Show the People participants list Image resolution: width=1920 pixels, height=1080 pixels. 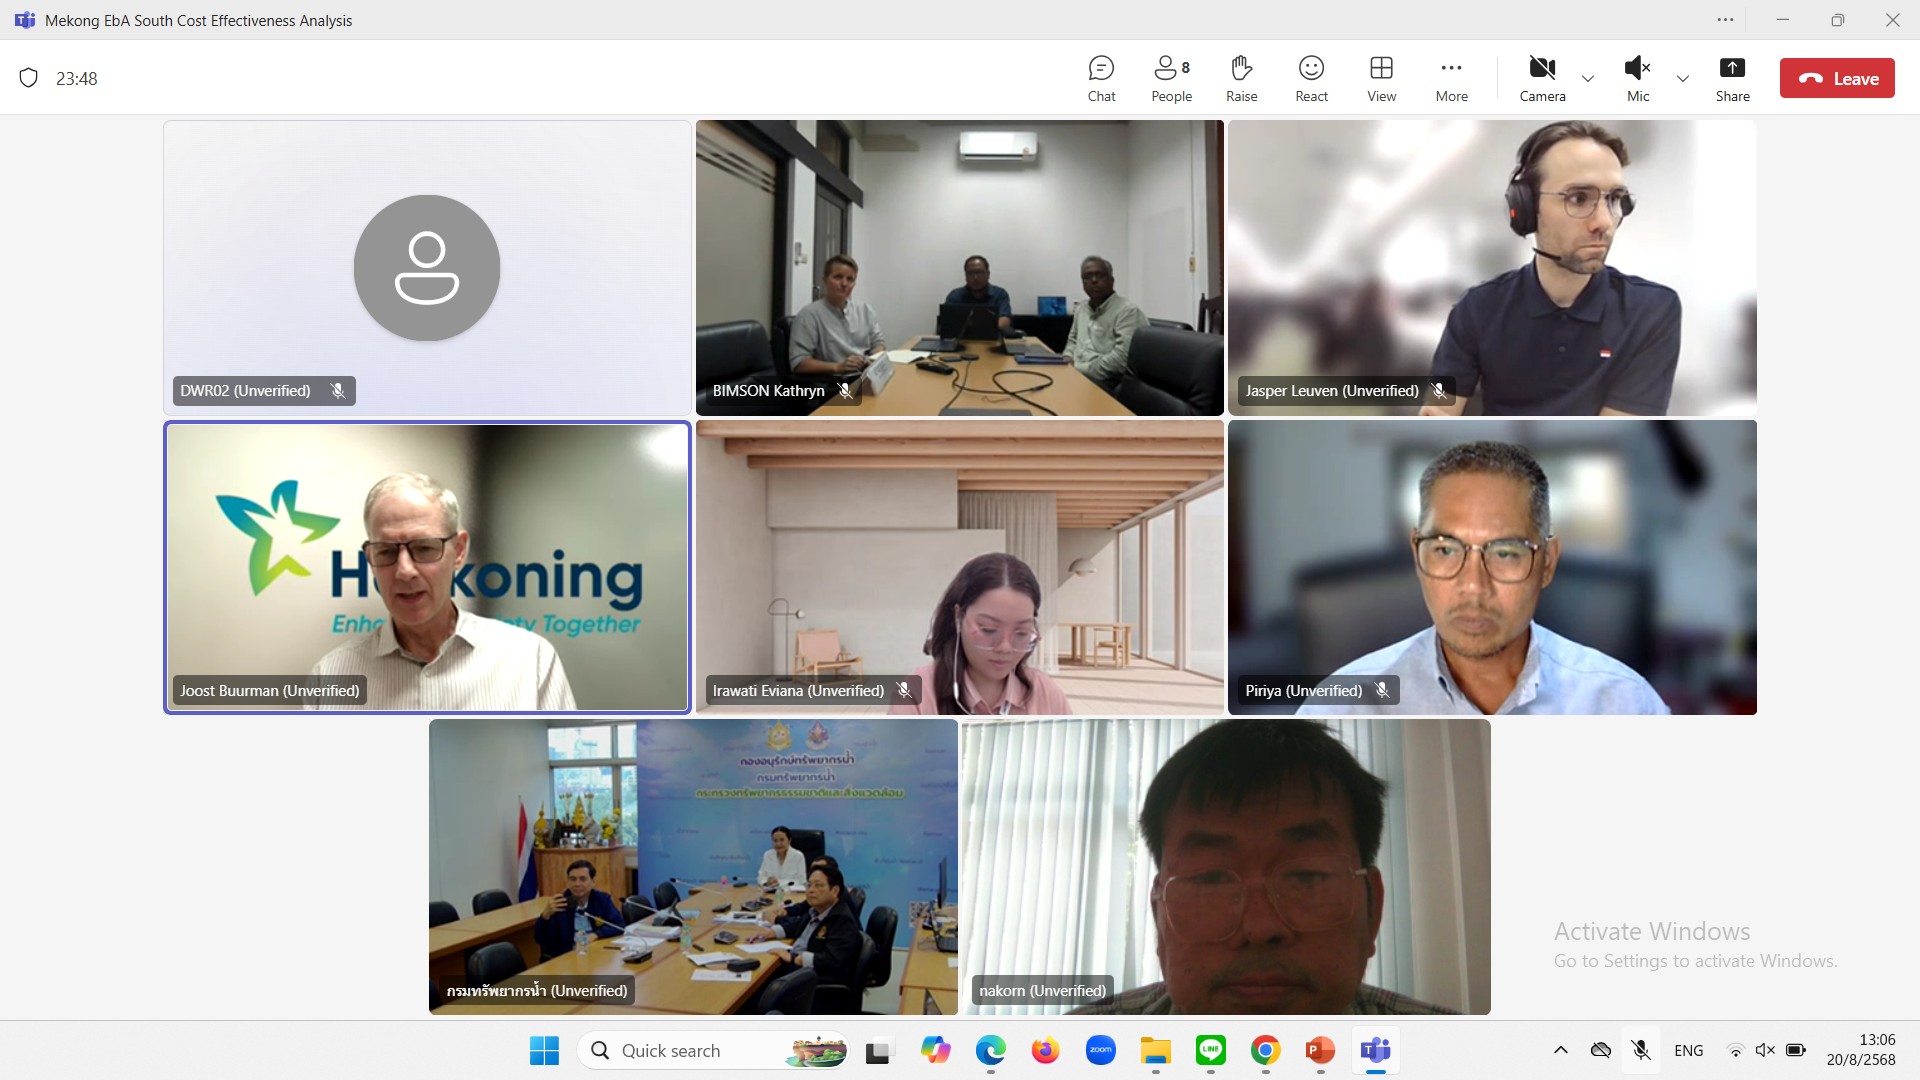pyautogui.click(x=1171, y=78)
